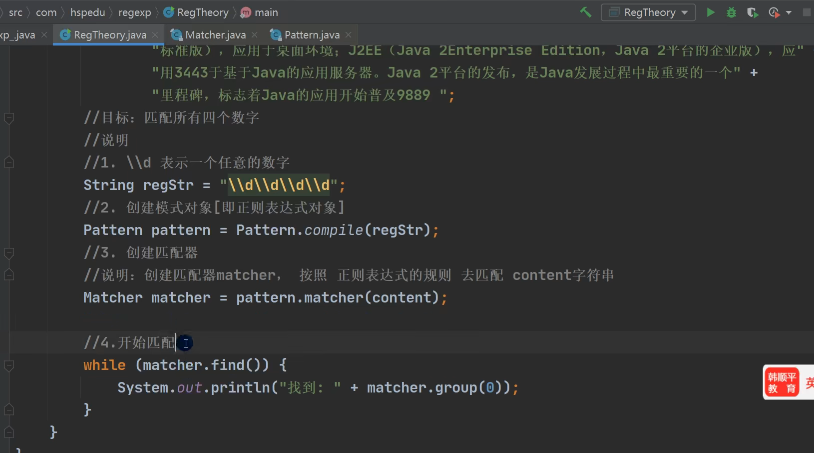Screen dimensions: 814x453
Task: Switch to the Pattern.java tab
Action: pos(311,35)
